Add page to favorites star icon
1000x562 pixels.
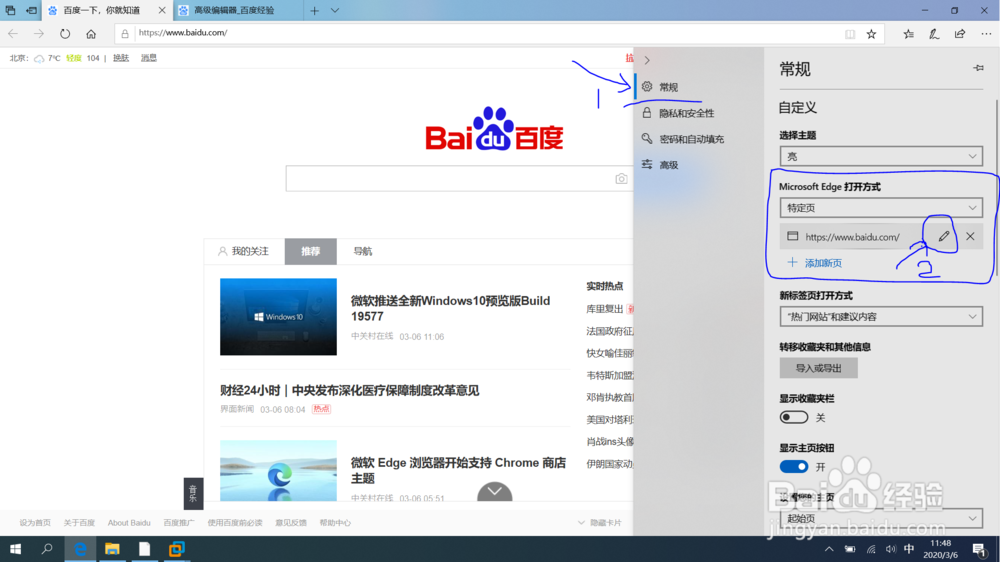click(x=871, y=34)
